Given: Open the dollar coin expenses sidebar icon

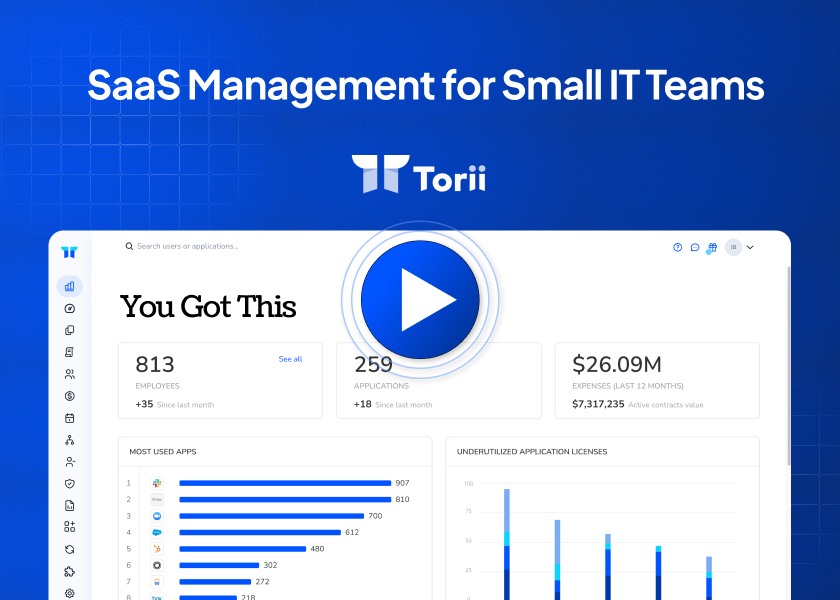Looking at the screenshot, I should point(70,396).
